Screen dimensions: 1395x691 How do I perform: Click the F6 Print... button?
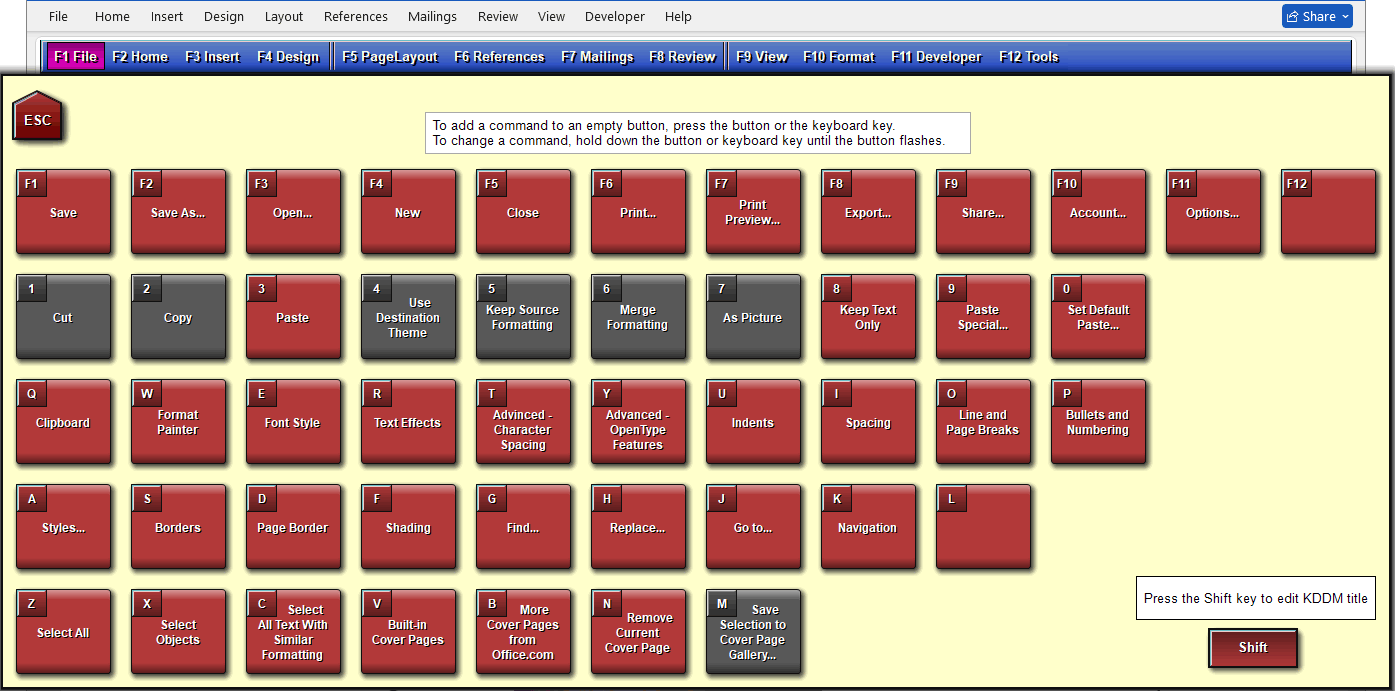(x=638, y=212)
